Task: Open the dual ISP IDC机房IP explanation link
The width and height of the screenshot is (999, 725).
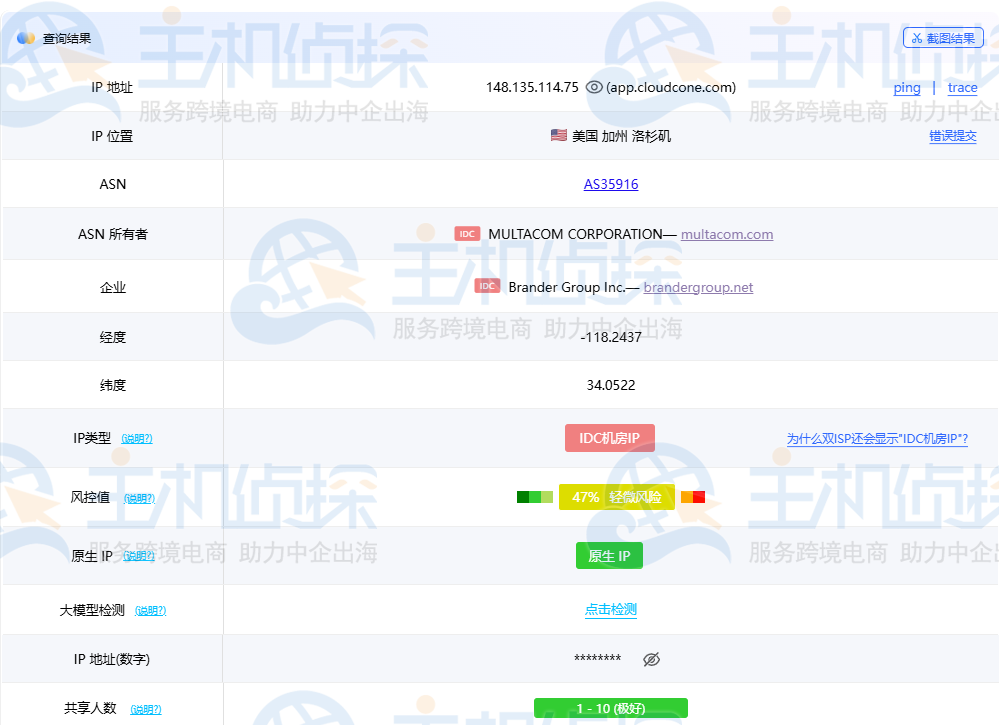Action: pos(877,438)
